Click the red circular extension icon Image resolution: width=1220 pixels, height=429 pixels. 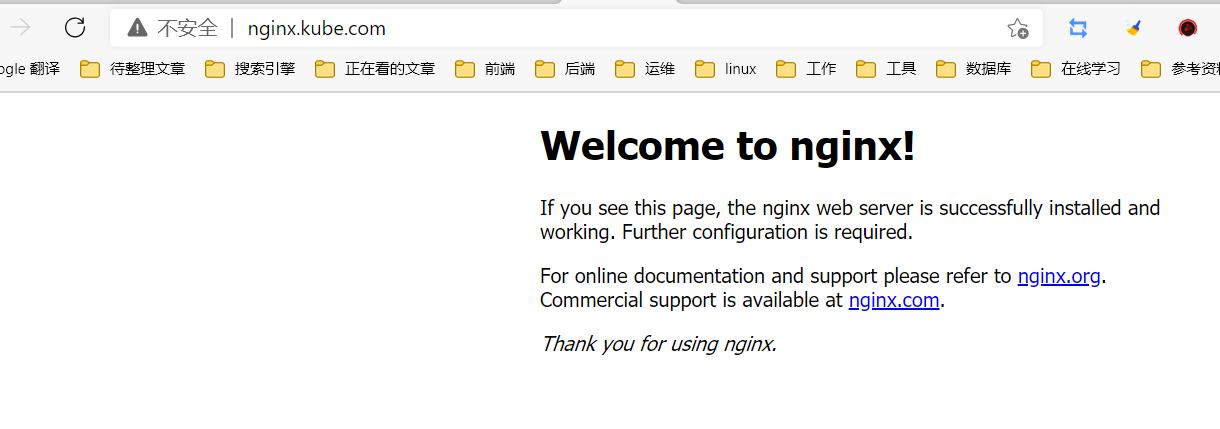tap(1188, 28)
